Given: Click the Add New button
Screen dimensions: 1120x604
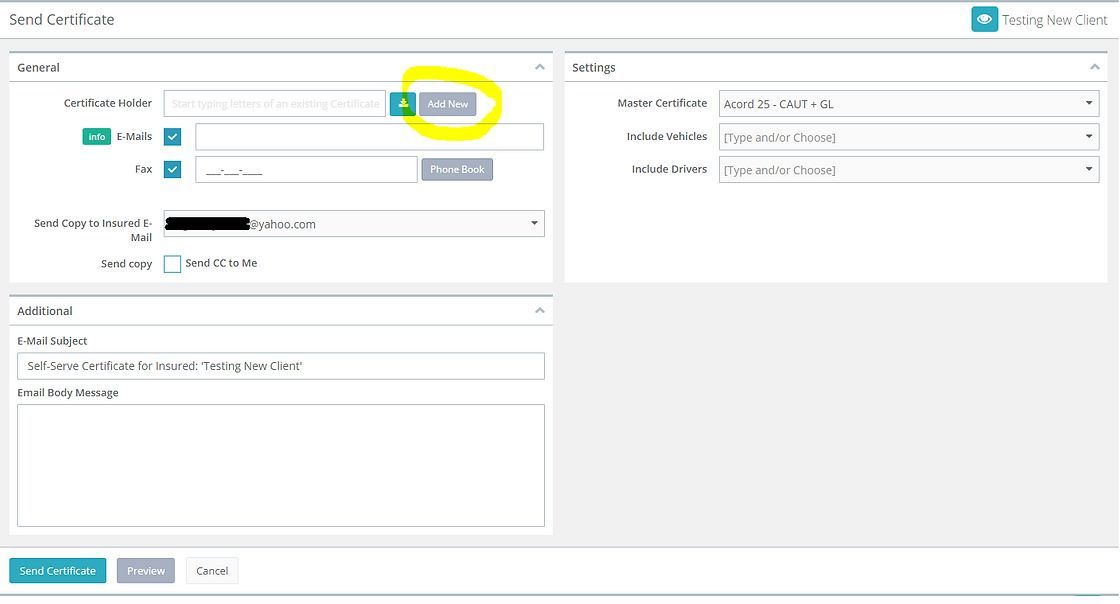Looking at the screenshot, I should [x=448, y=103].
